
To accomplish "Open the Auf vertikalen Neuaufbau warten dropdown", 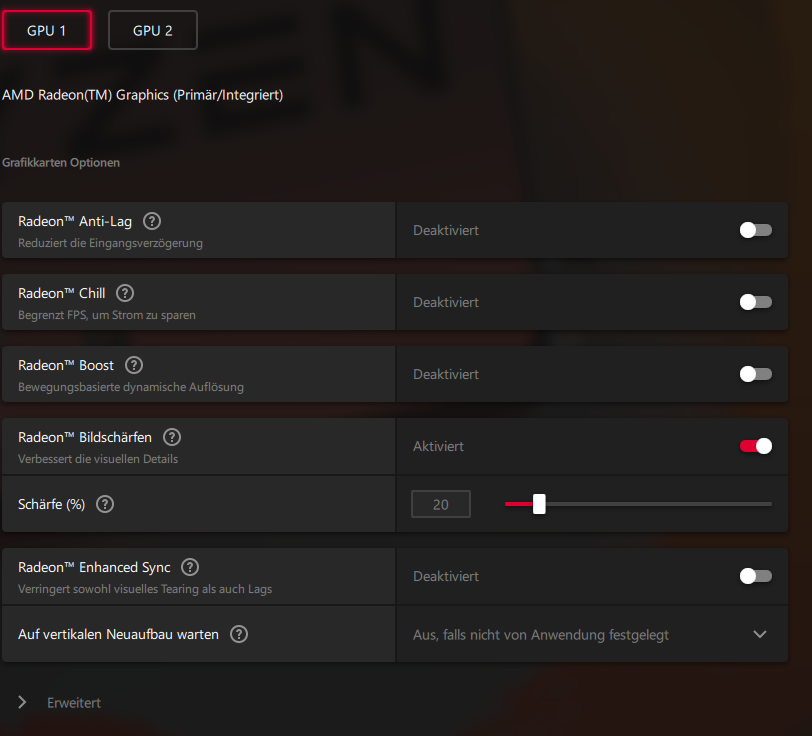I will [592, 634].
